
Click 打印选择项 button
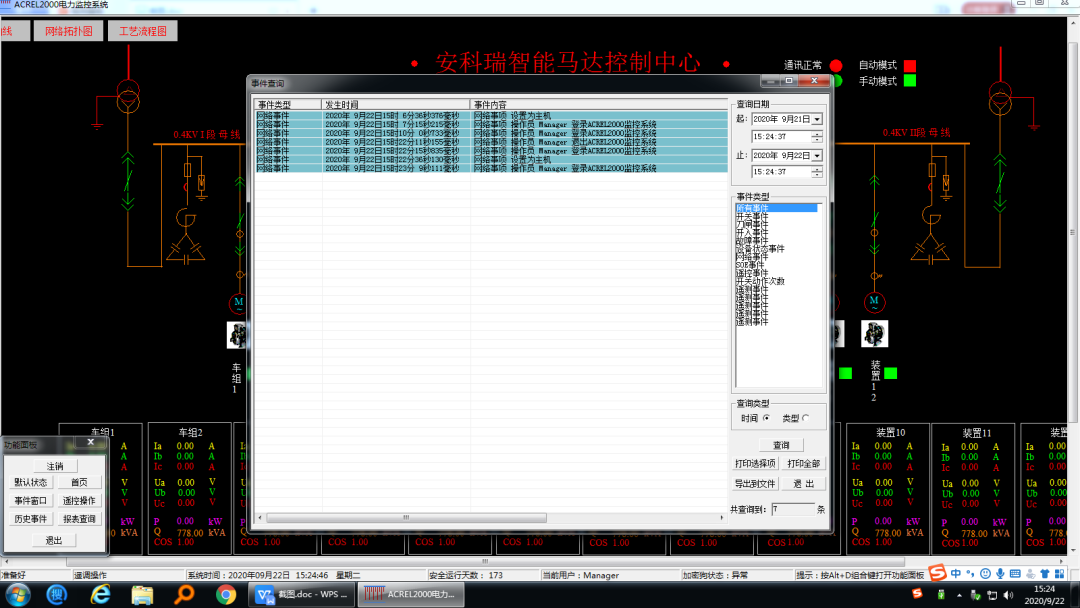pyautogui.click(x=755, y=463)
